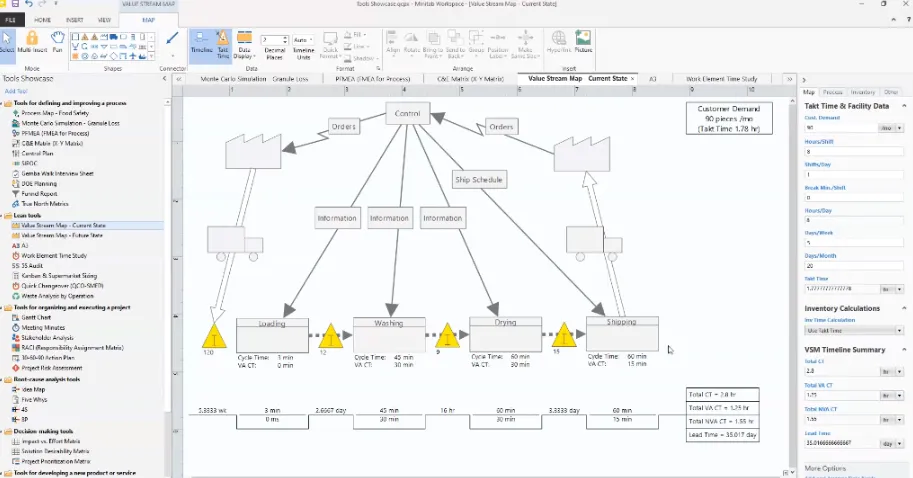The image size is (913, 478).
Task: Click the Bring to Front icon
Action: [433, 45]
